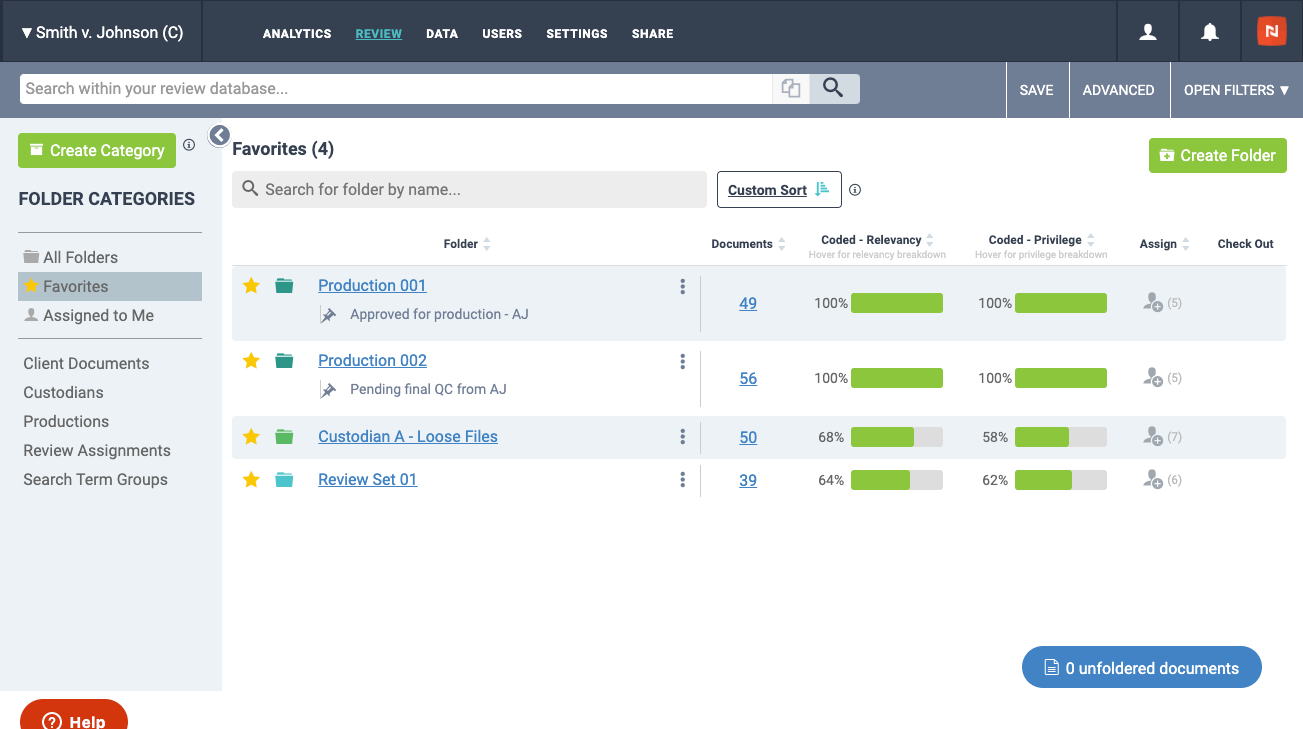Toggle star for Custodian A - Loose Files
The height and width of the screenshot is (729, 1303).
[x=251, y=437]
